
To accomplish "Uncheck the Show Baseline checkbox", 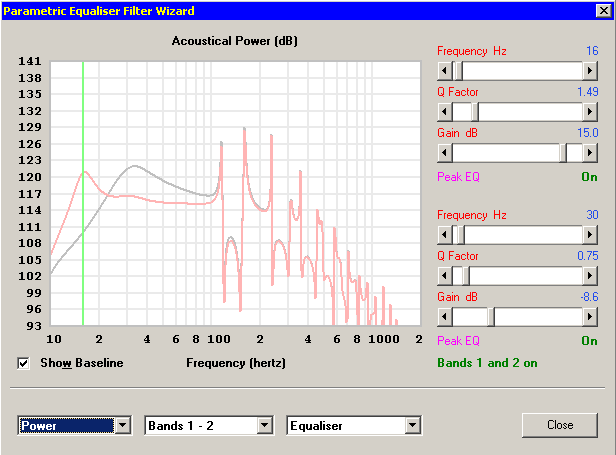I will pos(23,363).
